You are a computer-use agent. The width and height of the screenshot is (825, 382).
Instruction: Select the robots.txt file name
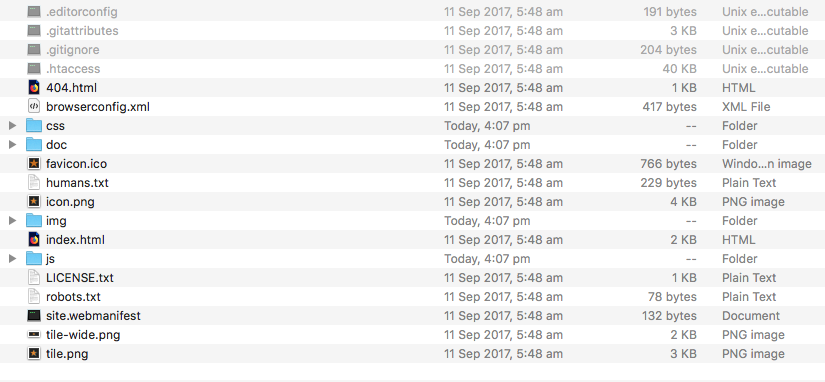pos(73,297)
